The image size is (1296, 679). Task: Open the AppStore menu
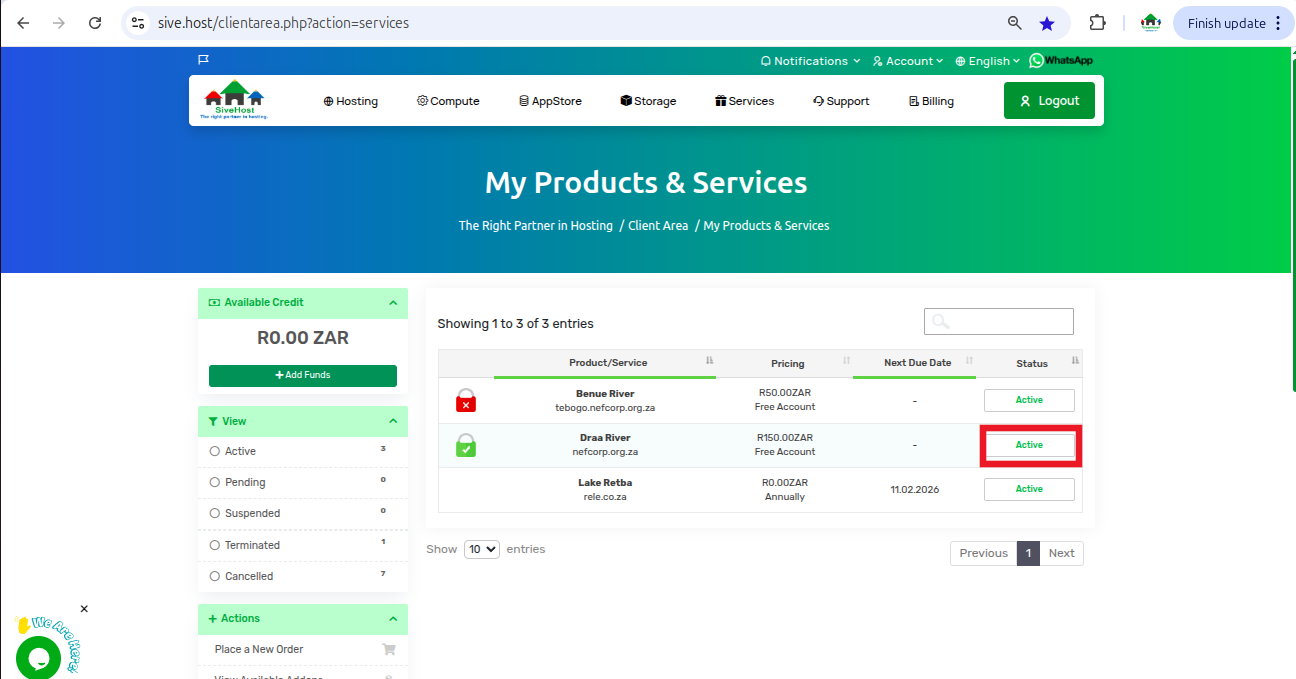click(x=550, y=101)
